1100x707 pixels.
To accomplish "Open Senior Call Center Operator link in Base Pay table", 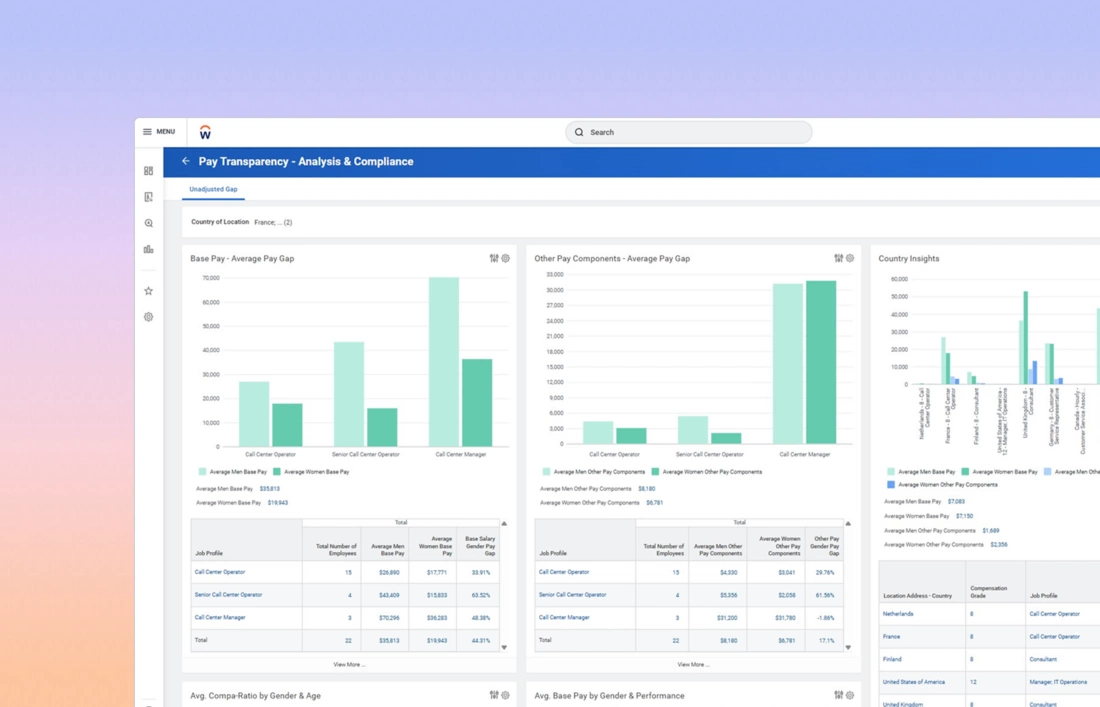I will 228,595.
